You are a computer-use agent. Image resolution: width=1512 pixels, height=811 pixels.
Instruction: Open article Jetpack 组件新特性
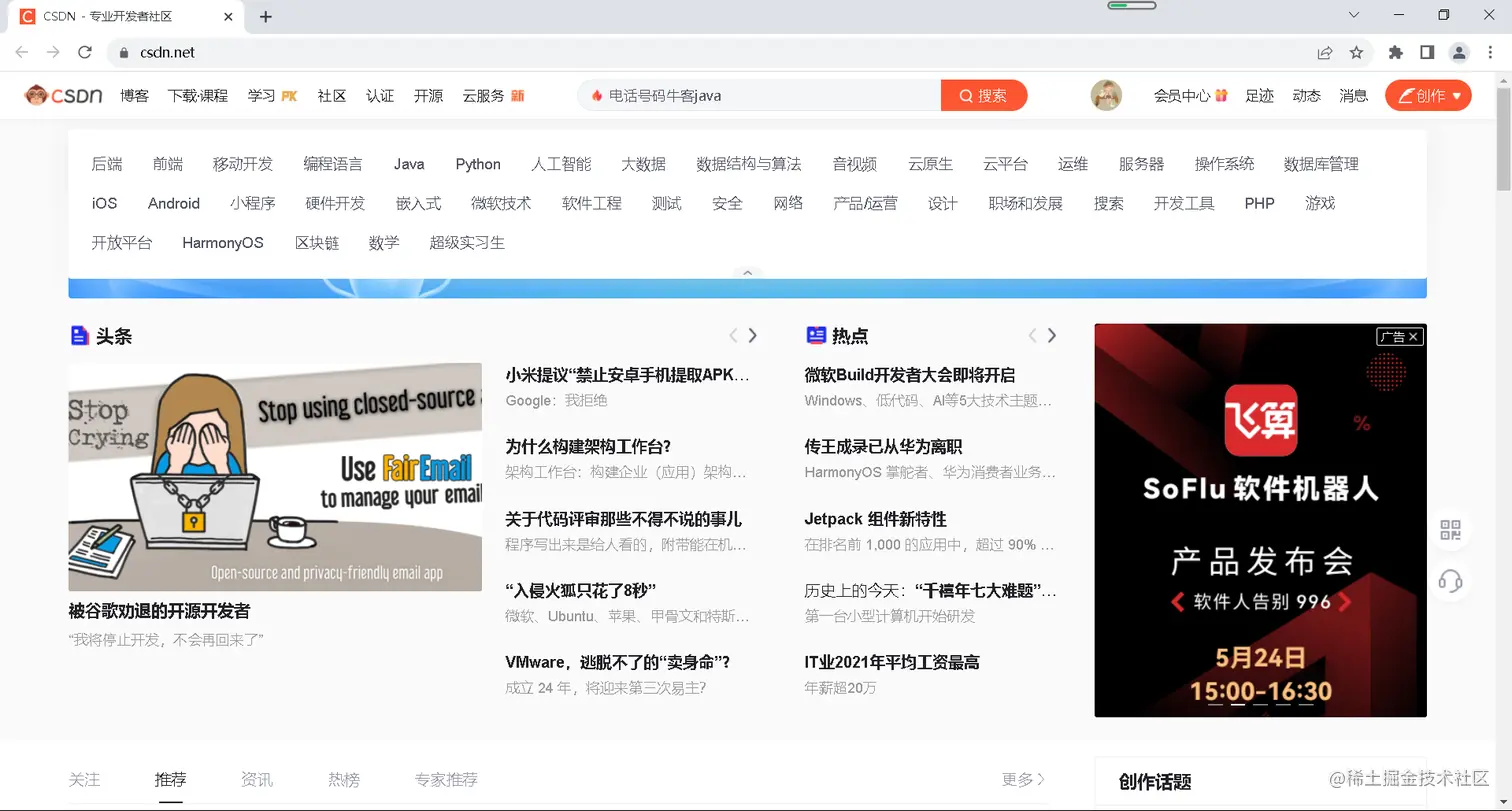[876, 519]
